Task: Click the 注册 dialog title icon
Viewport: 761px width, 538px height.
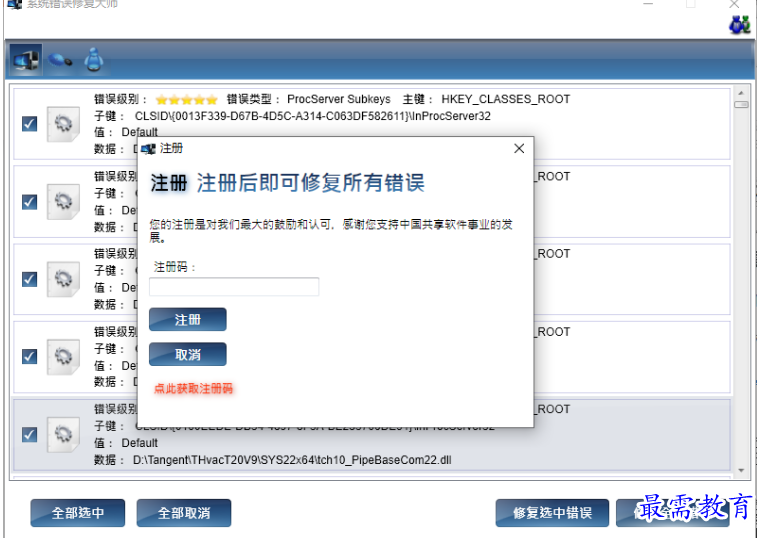Action: point(148,148)
